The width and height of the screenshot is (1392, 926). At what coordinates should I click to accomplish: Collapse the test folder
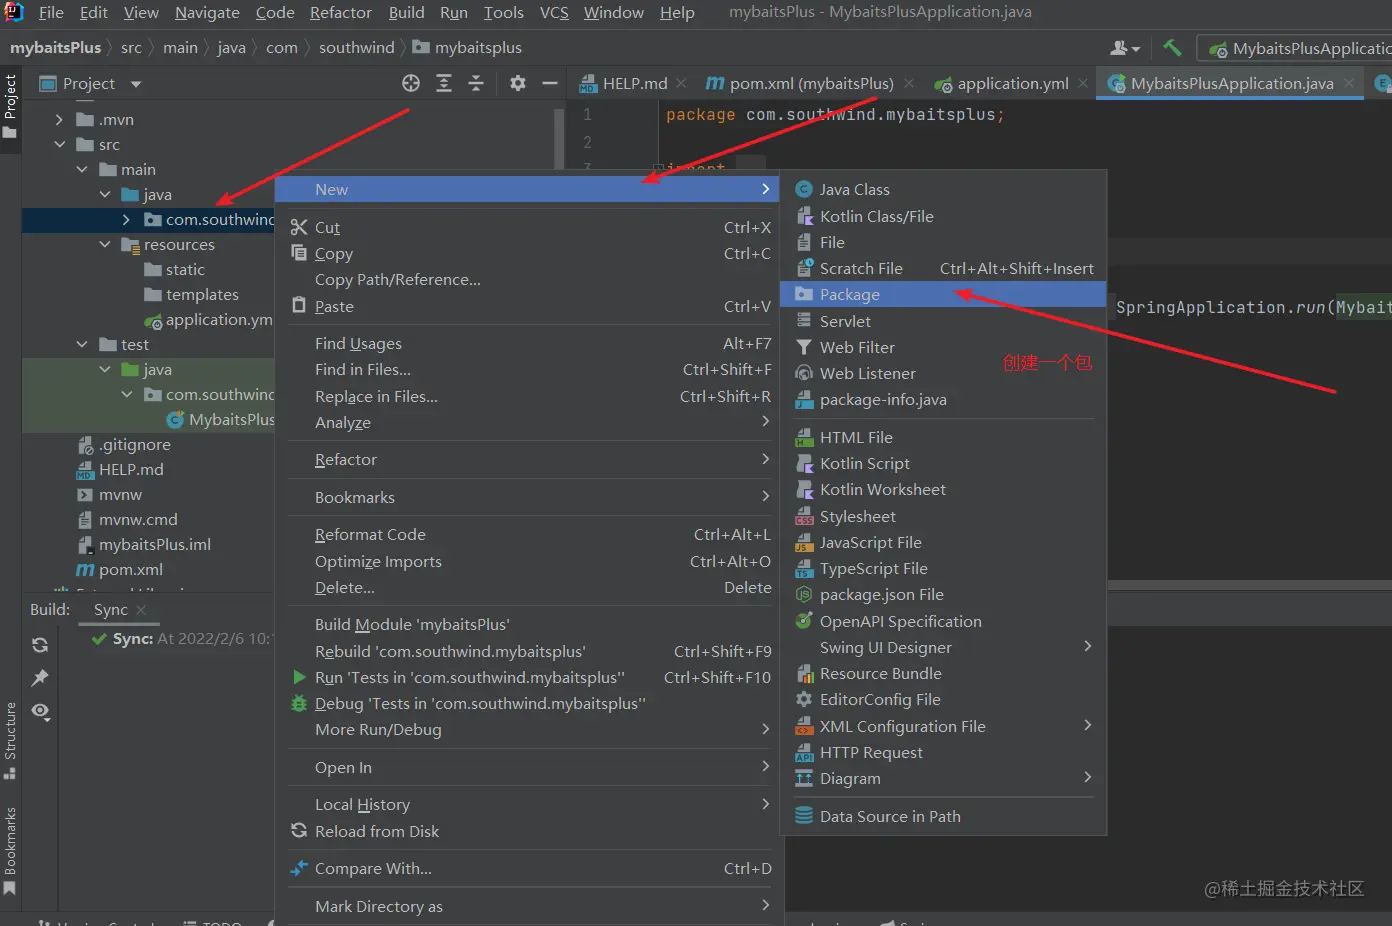pos(82,345)
